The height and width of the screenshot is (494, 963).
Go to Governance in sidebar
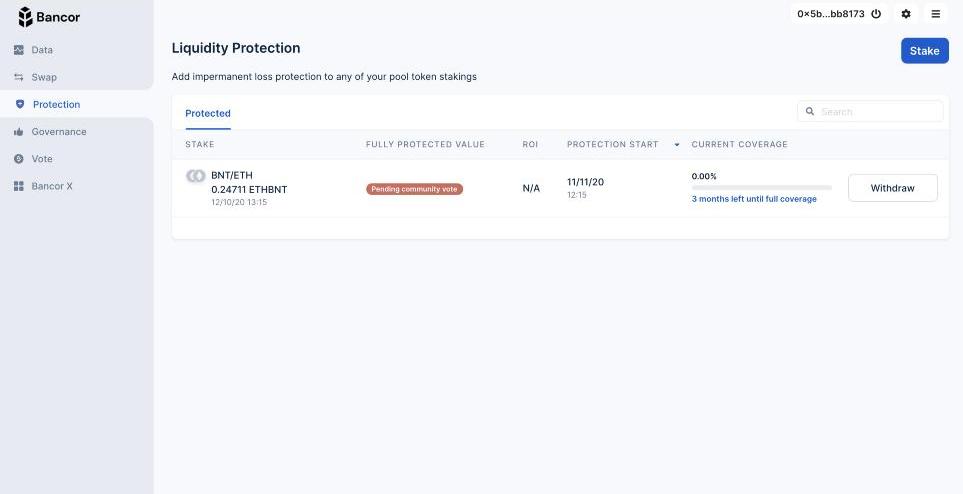coord(59,131)
